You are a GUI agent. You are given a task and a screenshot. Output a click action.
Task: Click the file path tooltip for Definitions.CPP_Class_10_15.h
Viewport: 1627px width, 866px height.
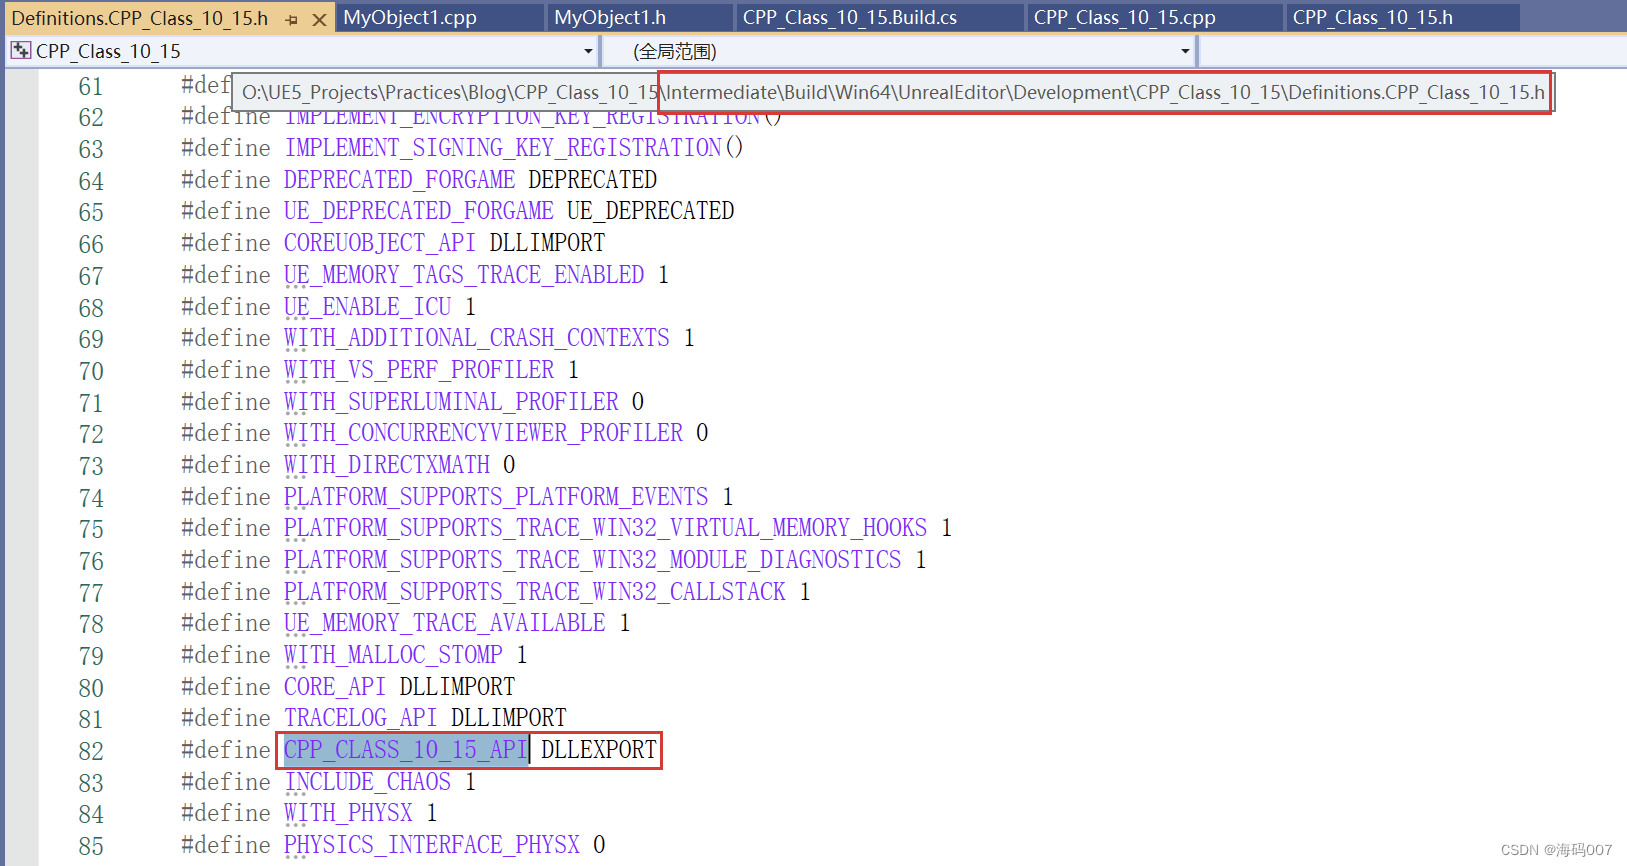(x=893, y=92)
